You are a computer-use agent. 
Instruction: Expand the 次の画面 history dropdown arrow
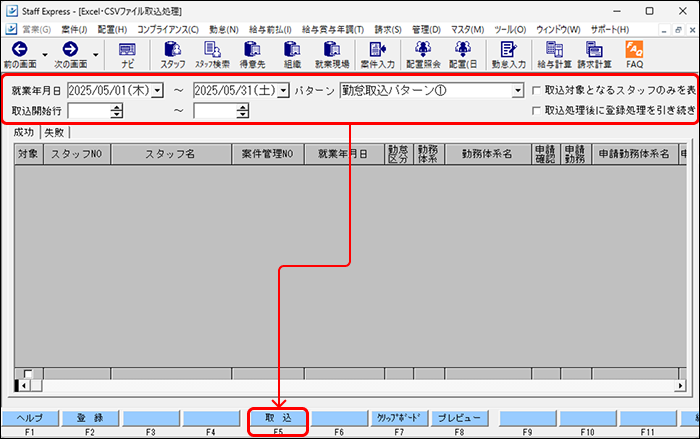pos(96,55)
